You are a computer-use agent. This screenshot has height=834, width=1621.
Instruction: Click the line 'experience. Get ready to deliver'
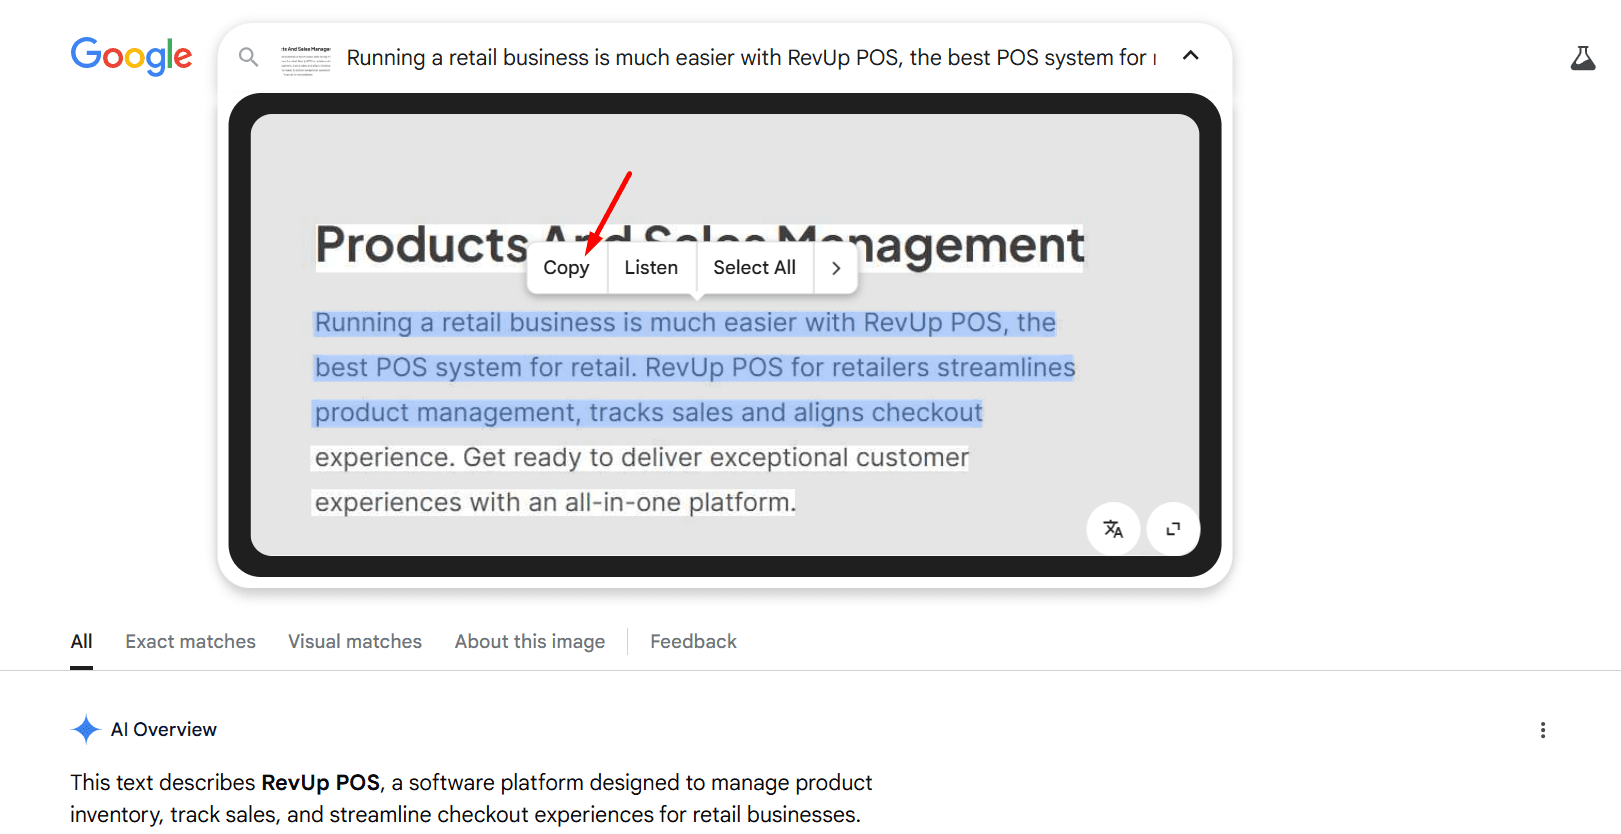[641, 458]
